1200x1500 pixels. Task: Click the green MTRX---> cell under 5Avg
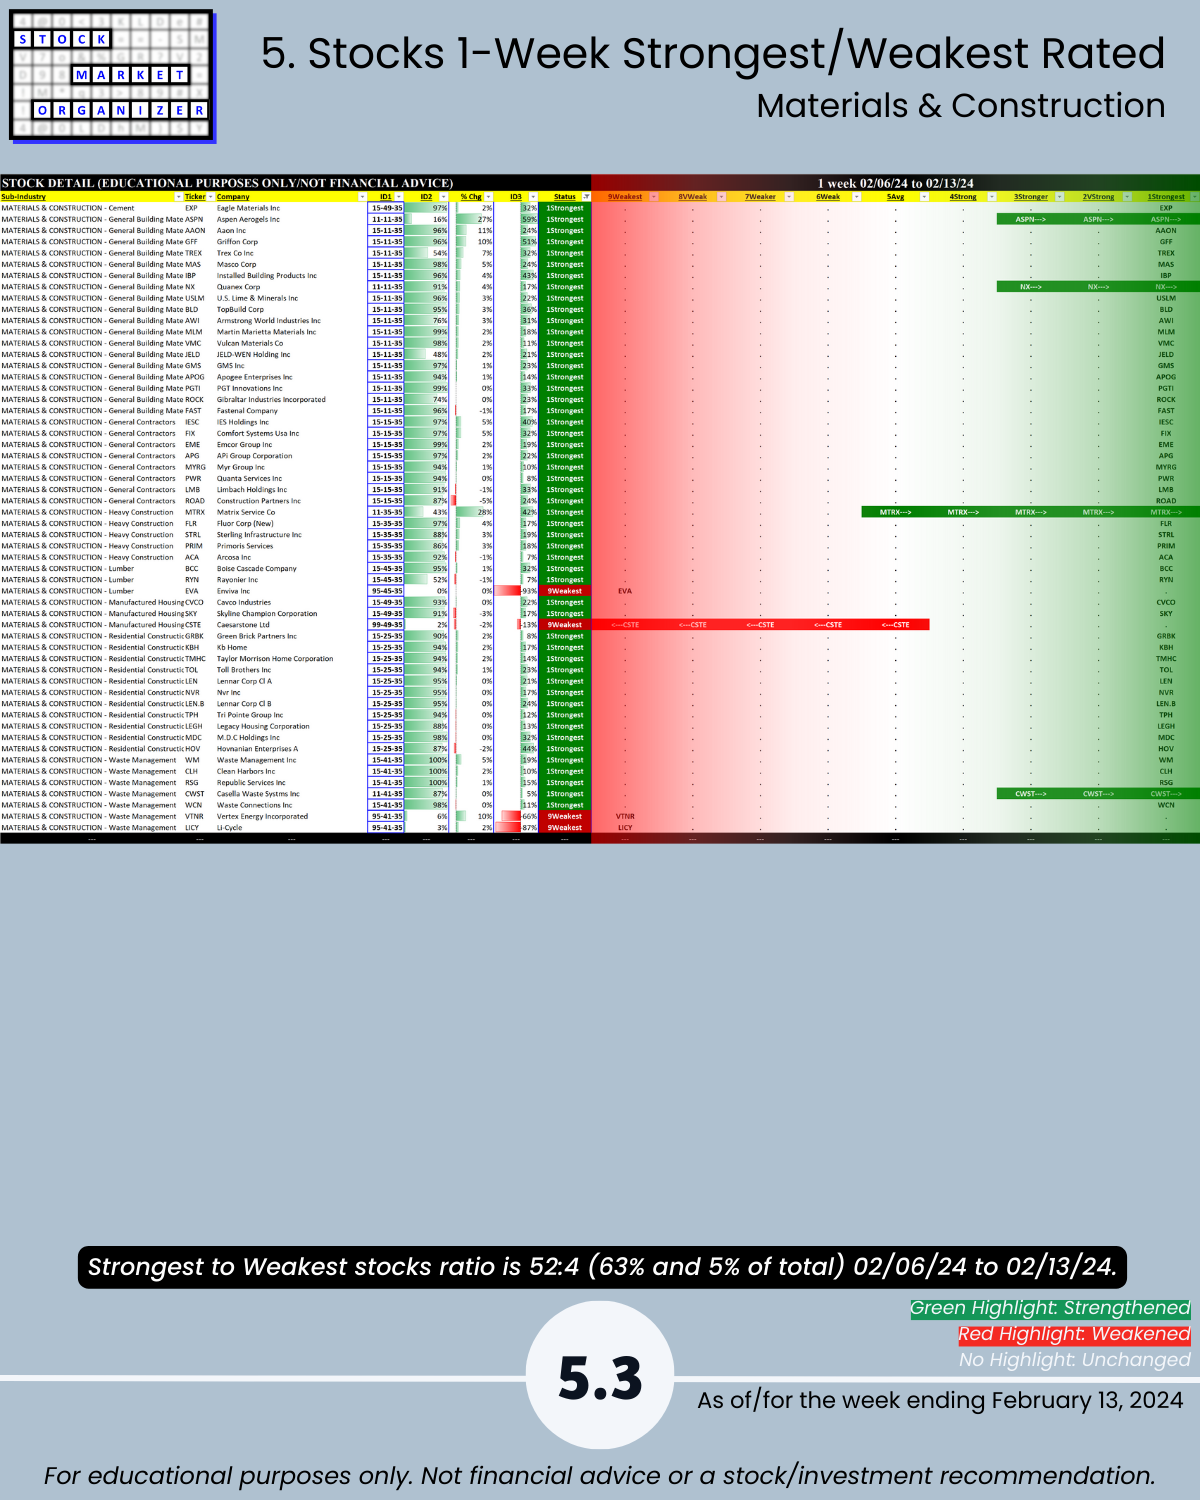point(895,512)
